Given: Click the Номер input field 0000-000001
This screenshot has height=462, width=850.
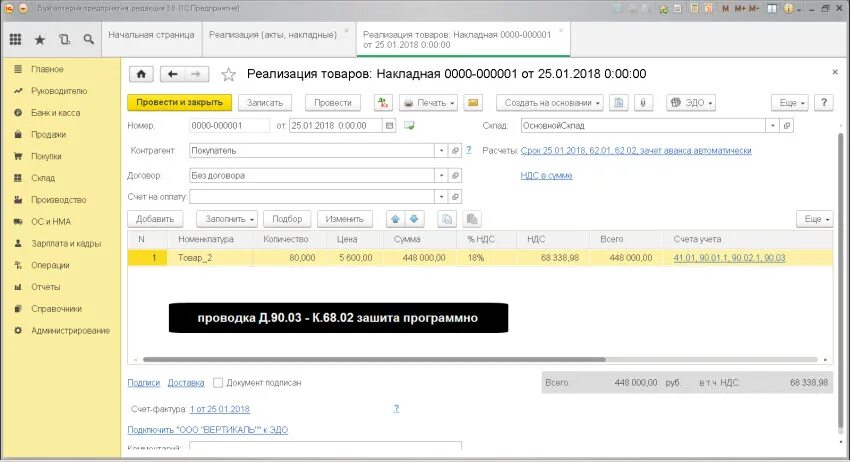Looking at the screenshot, I should pos(229,126).
